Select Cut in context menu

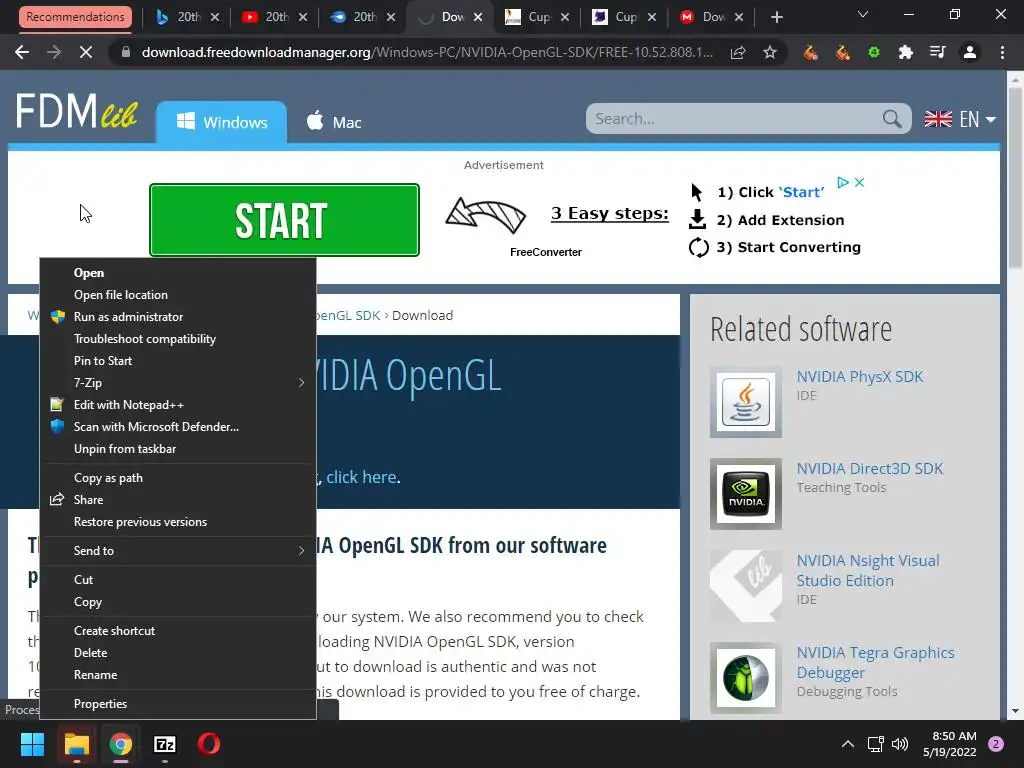(x=178, y=579)
